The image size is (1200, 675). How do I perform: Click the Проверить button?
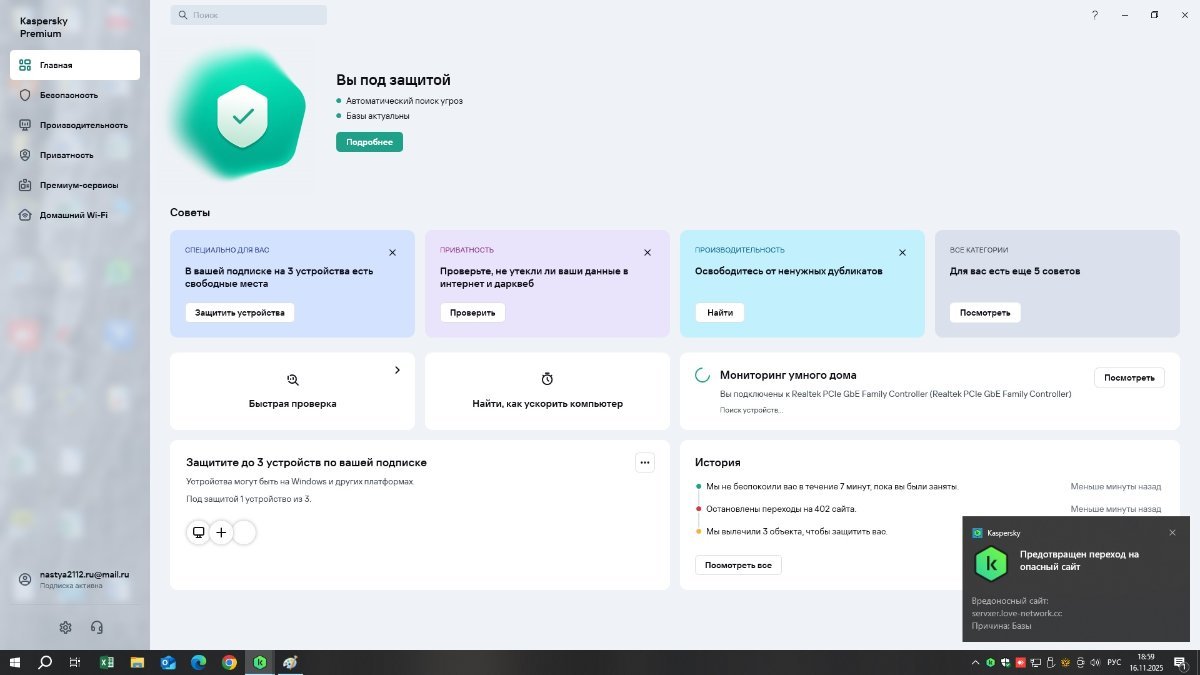click(472, 312)
